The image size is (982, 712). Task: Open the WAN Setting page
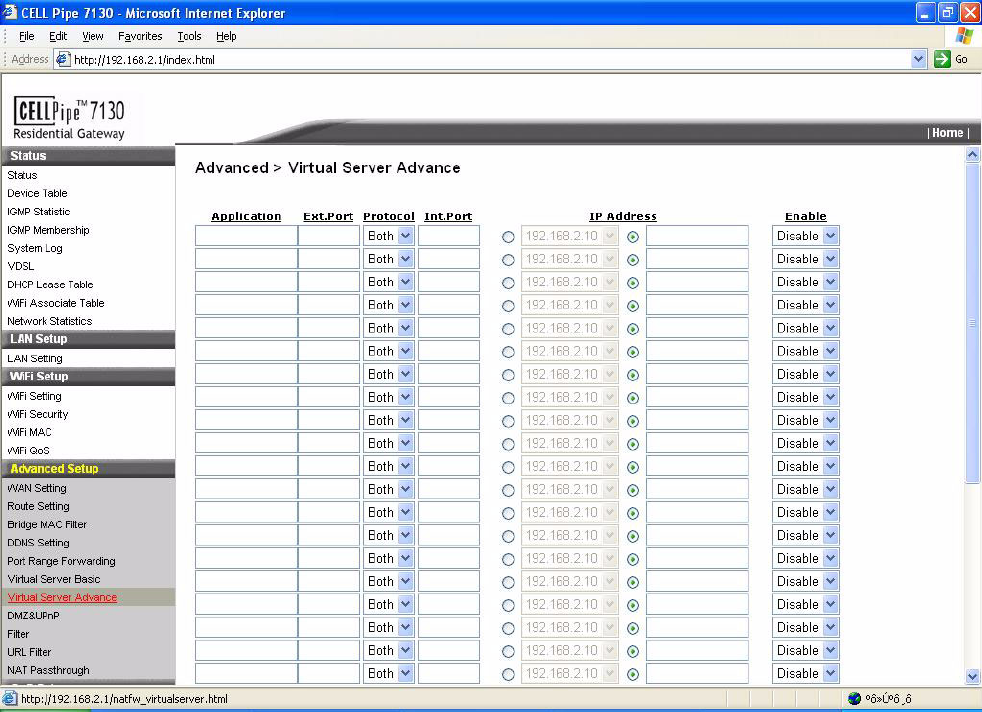(x=37, y=488)
